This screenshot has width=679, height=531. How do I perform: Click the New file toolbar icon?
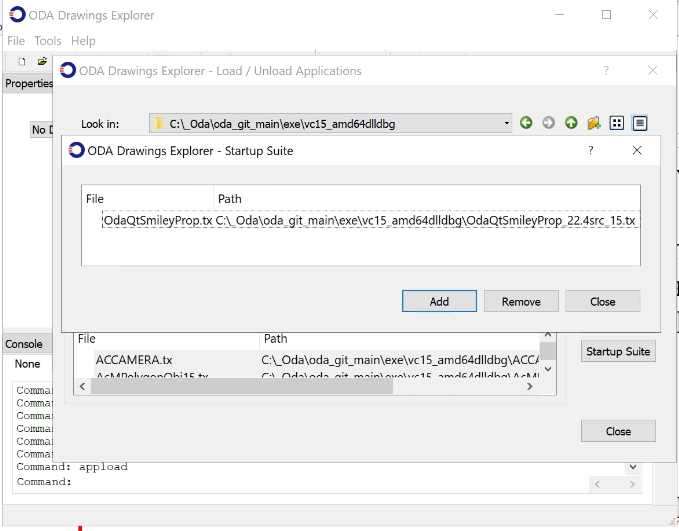pyautogui.click(x=22, y=62)
